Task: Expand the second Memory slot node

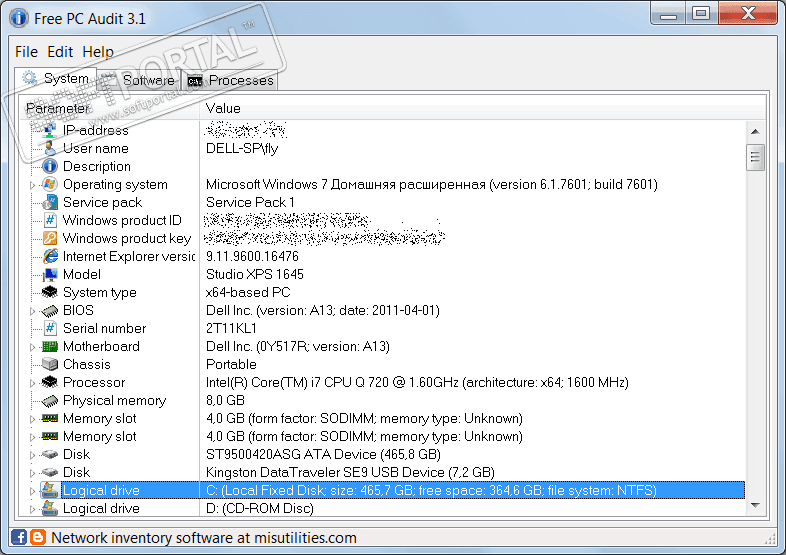Action: coord(33,437)
